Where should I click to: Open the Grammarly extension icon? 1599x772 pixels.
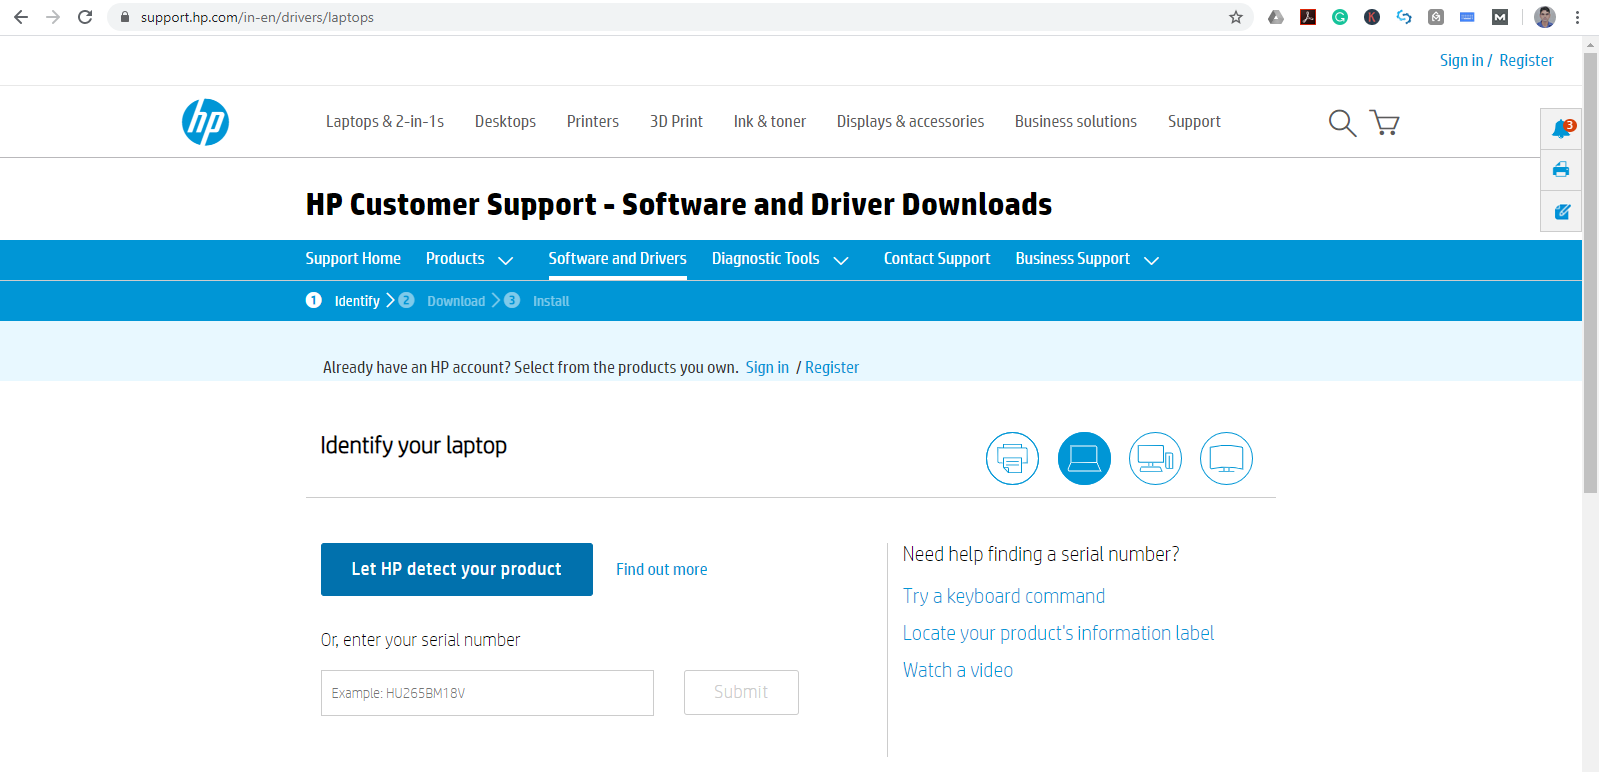point(1340,17)
